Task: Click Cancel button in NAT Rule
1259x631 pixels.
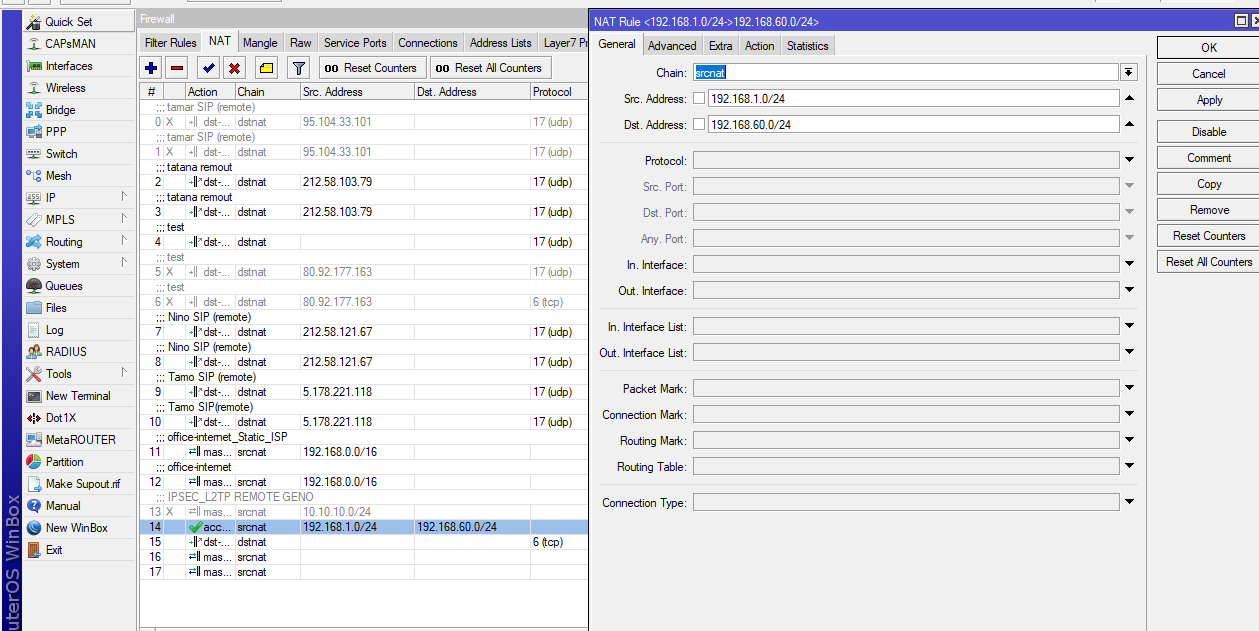Action: 1209,74
